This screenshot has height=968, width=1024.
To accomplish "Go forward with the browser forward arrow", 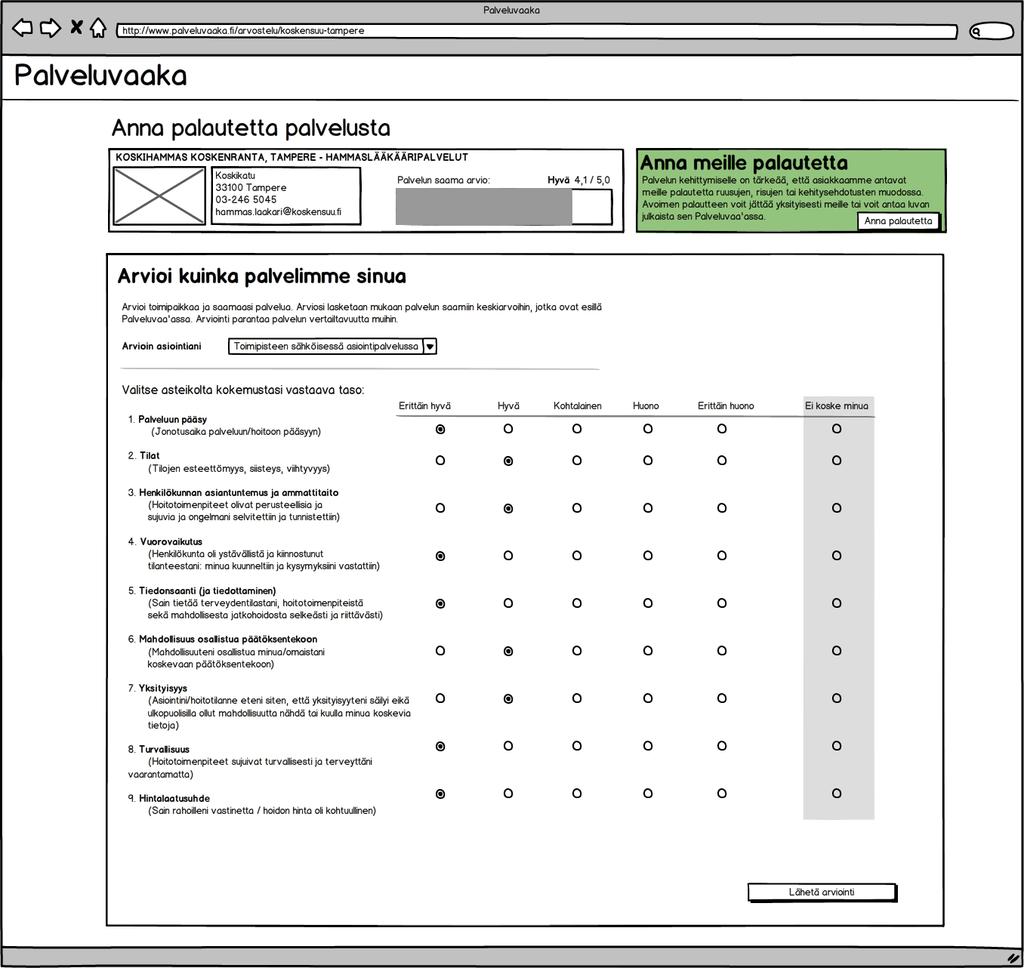I will 50,28.
